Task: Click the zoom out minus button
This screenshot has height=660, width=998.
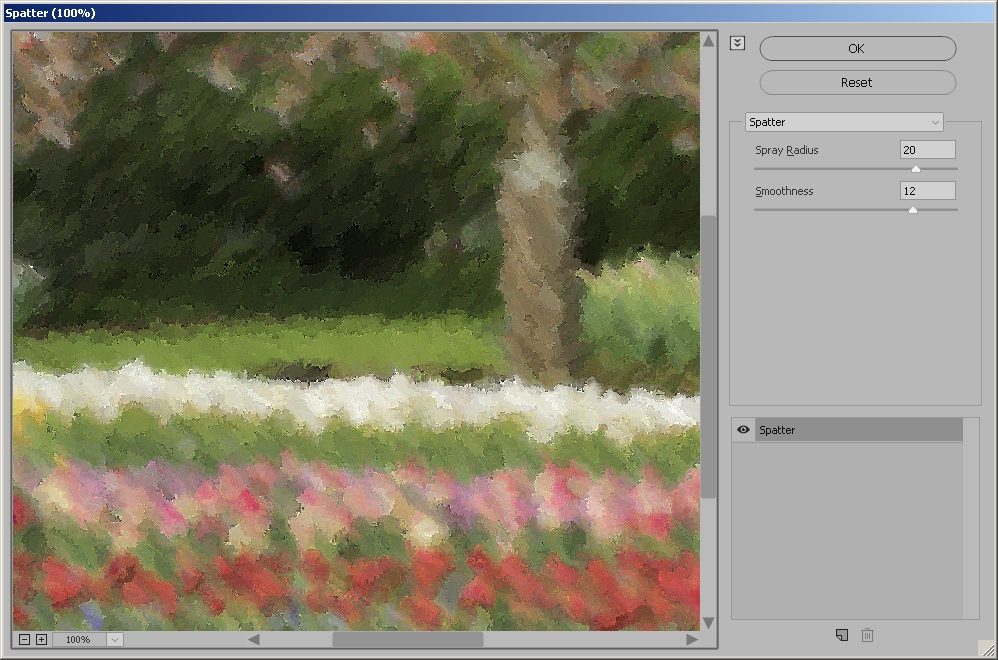Action: pyautogui.click(x=24, y=639)
